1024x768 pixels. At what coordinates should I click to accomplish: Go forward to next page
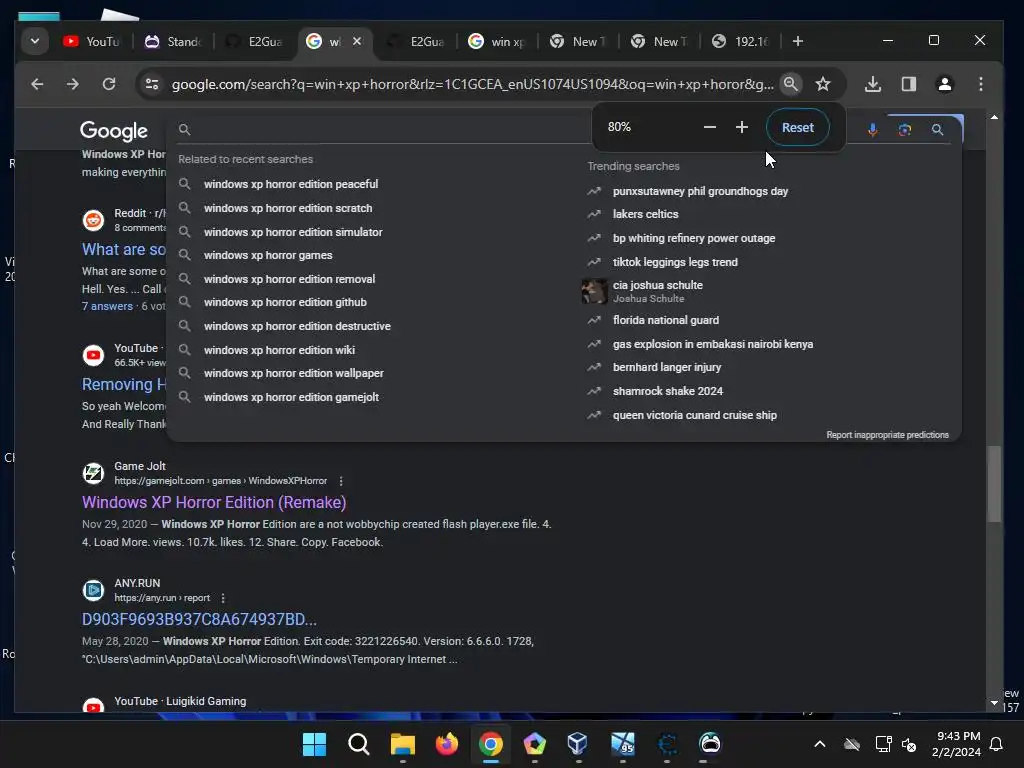[73, 84]
